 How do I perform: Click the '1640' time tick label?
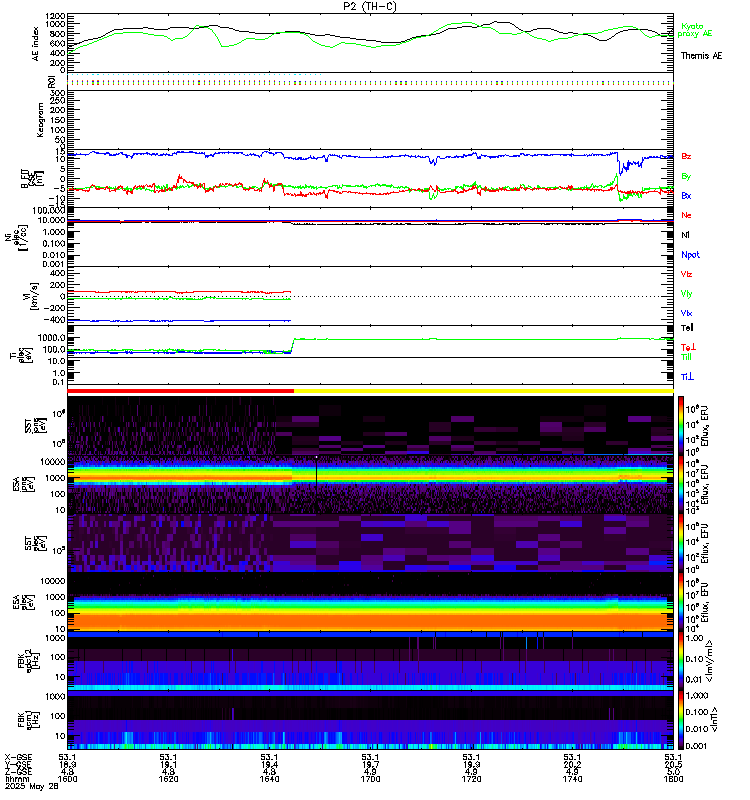pyautogui.click(x=269, y=779)
